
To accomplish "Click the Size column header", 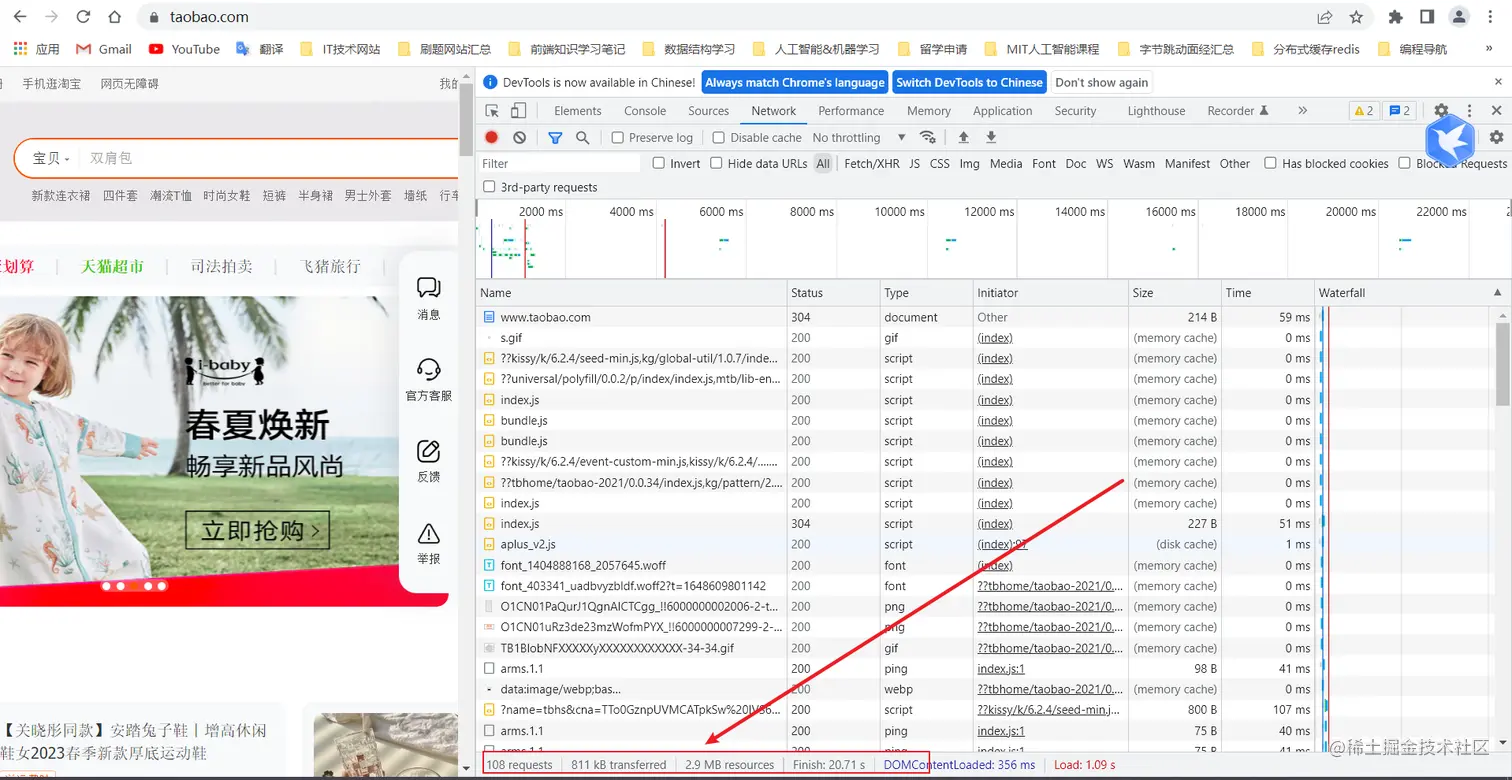I will pyautogui.click(x=1175, y=293).
